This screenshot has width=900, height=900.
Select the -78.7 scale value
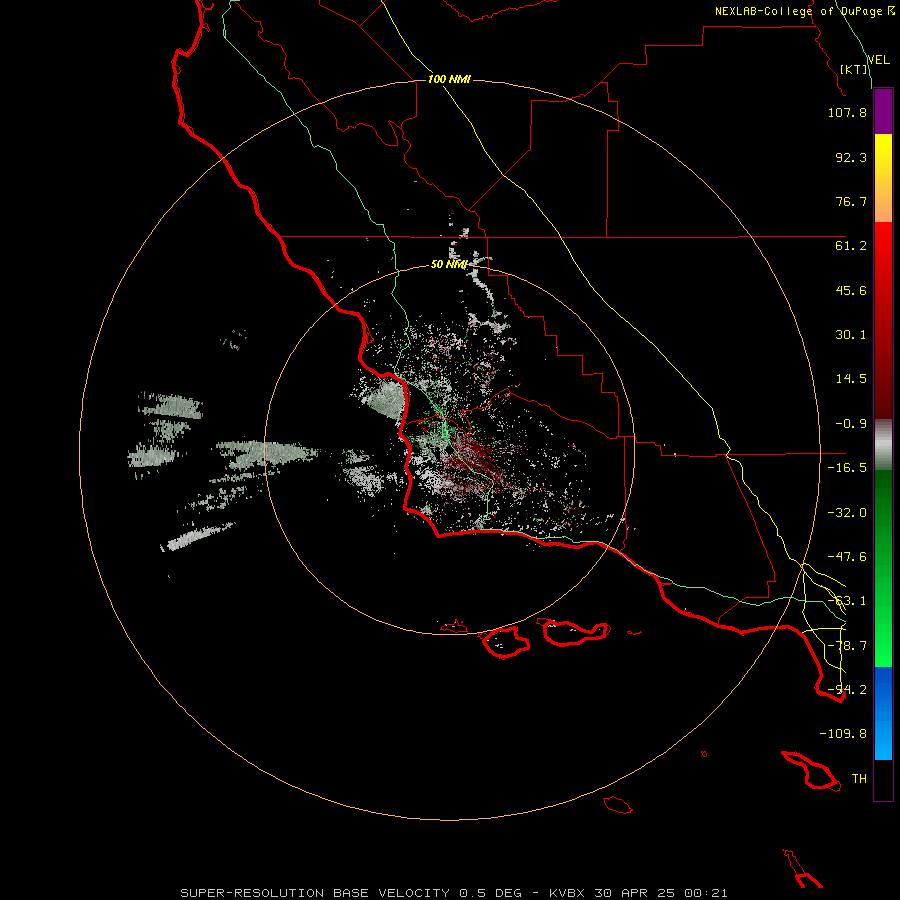coord(847,646)
